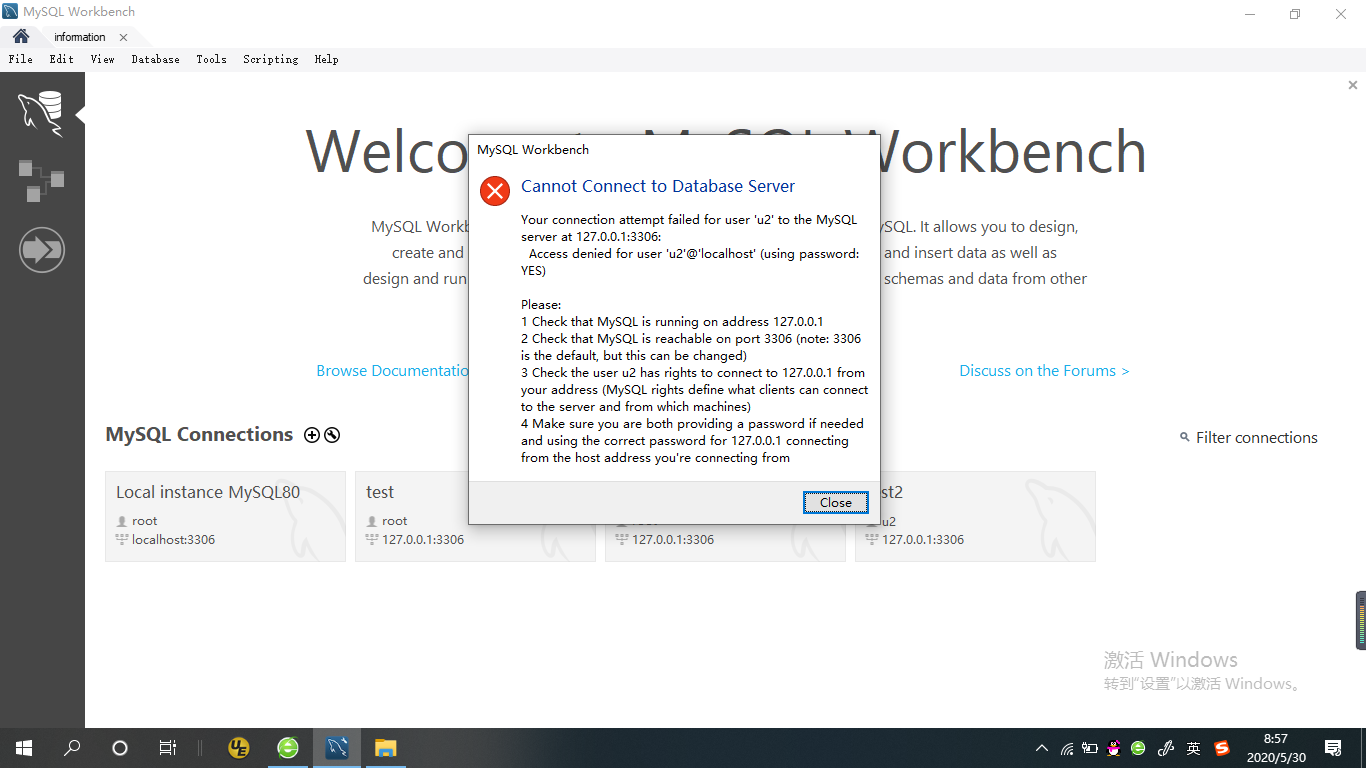Screen dimensions: 1366x768
Task: Select the MySQL connections dolphin sidebar icon
Action: tap(41, 113)
